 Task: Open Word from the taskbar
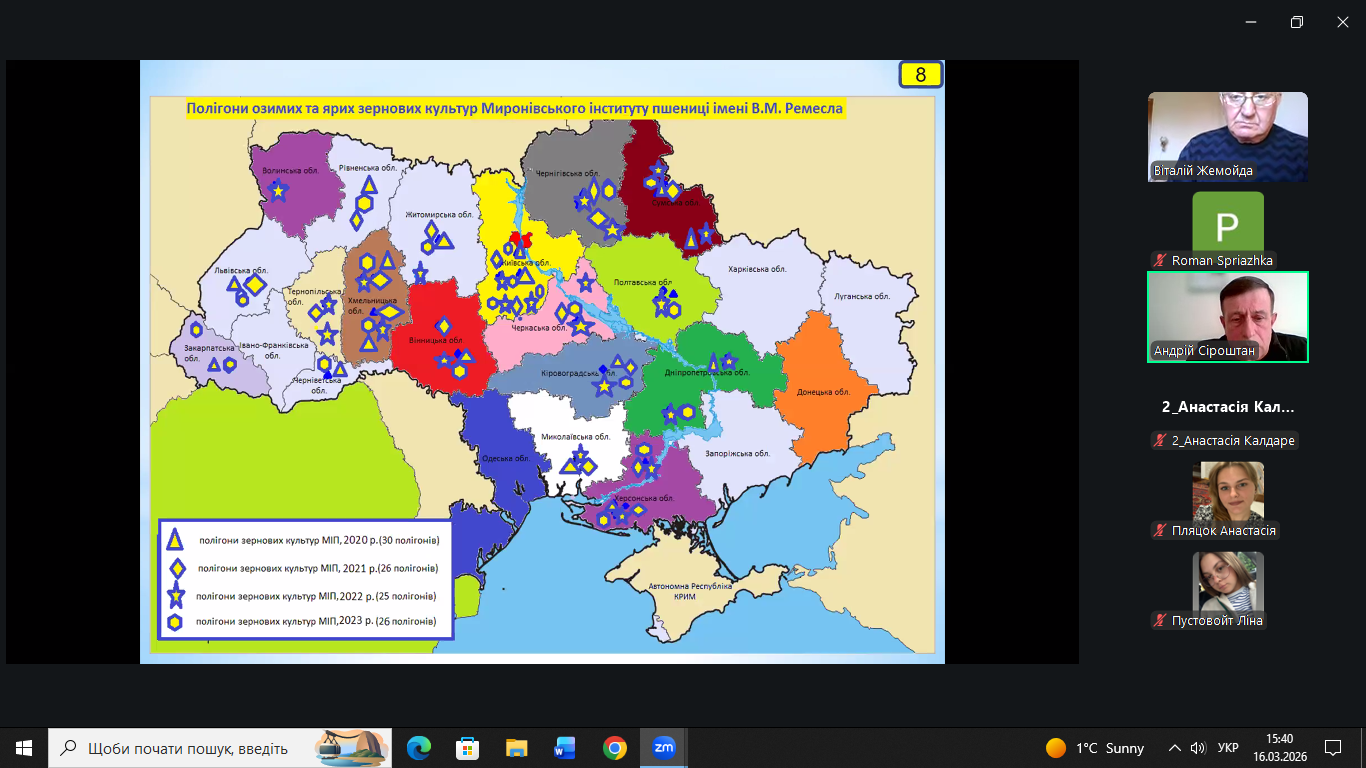[565, 748]
